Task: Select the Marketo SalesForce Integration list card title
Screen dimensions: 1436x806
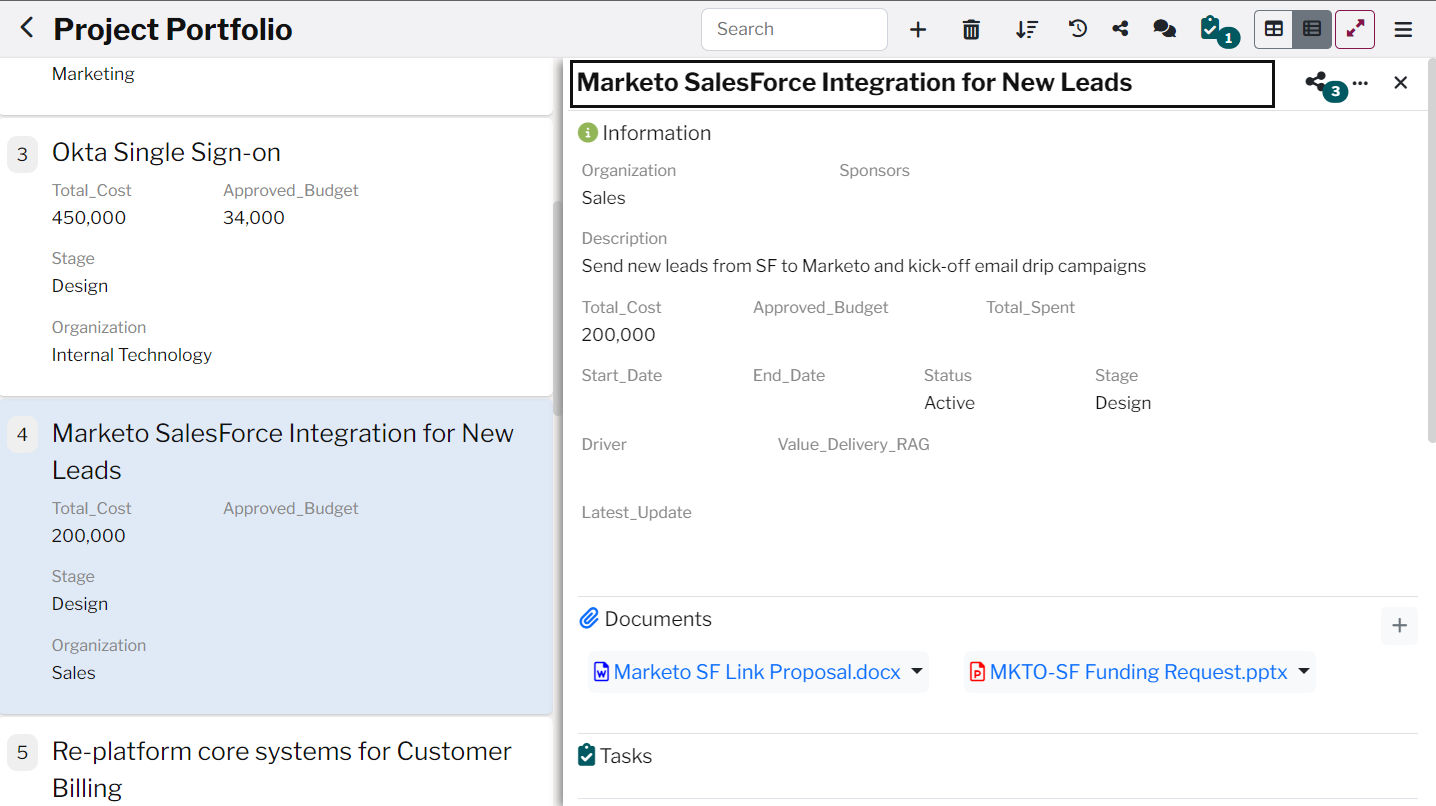Action: point(283,451)
